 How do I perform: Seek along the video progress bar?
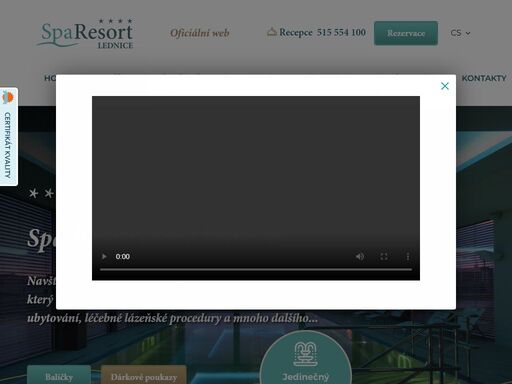click(256, 269)
